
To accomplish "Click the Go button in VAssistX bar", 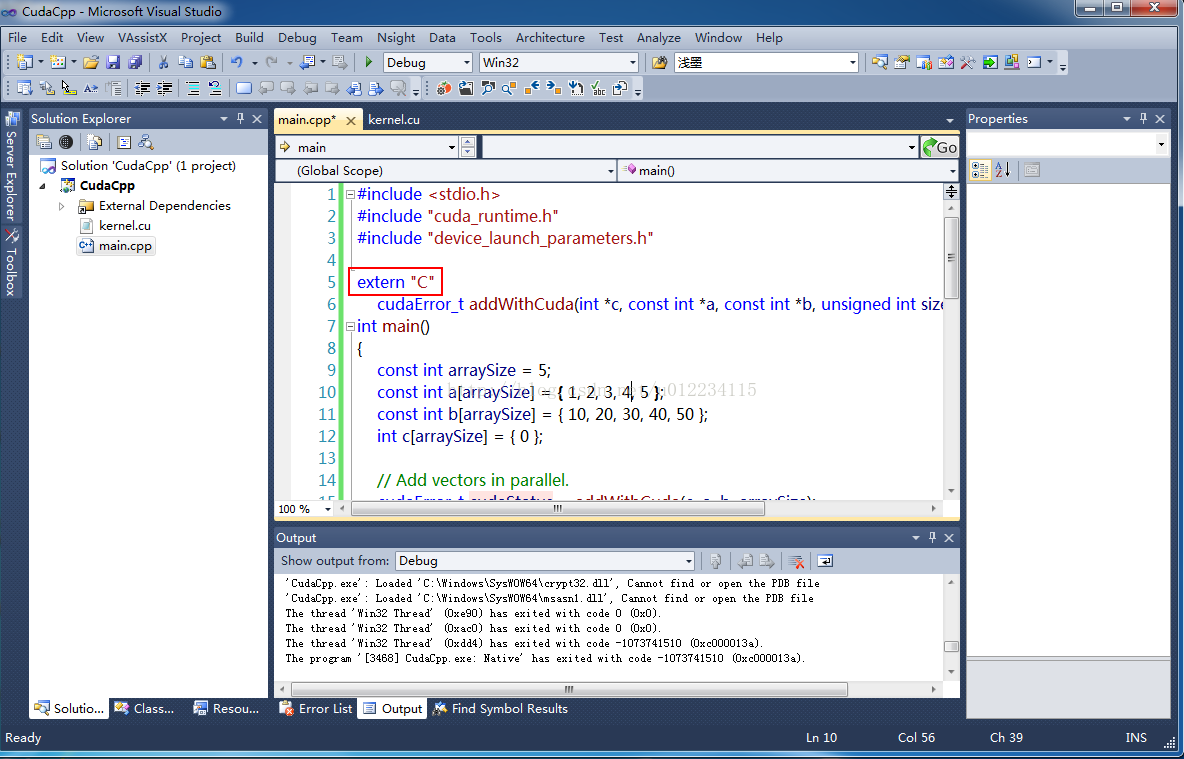I will (939, 147).
